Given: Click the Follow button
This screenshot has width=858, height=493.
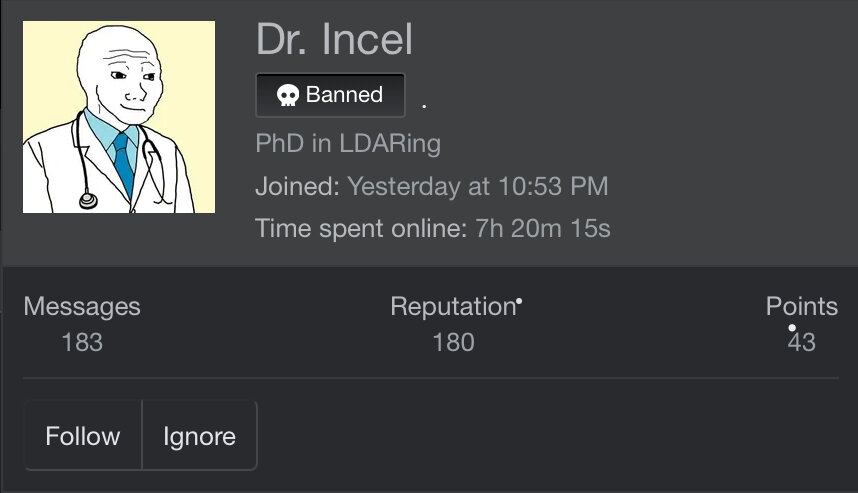Looking at the screenshot, I should tap(83, 436).
